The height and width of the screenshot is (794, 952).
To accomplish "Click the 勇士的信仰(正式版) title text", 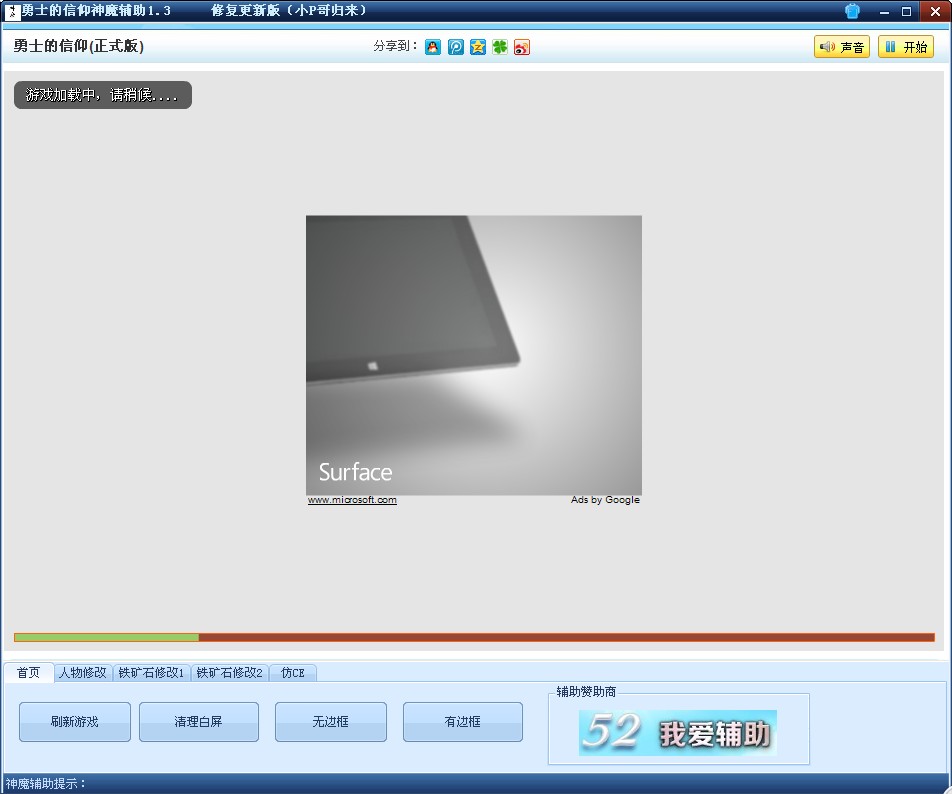I will point(79,46).
